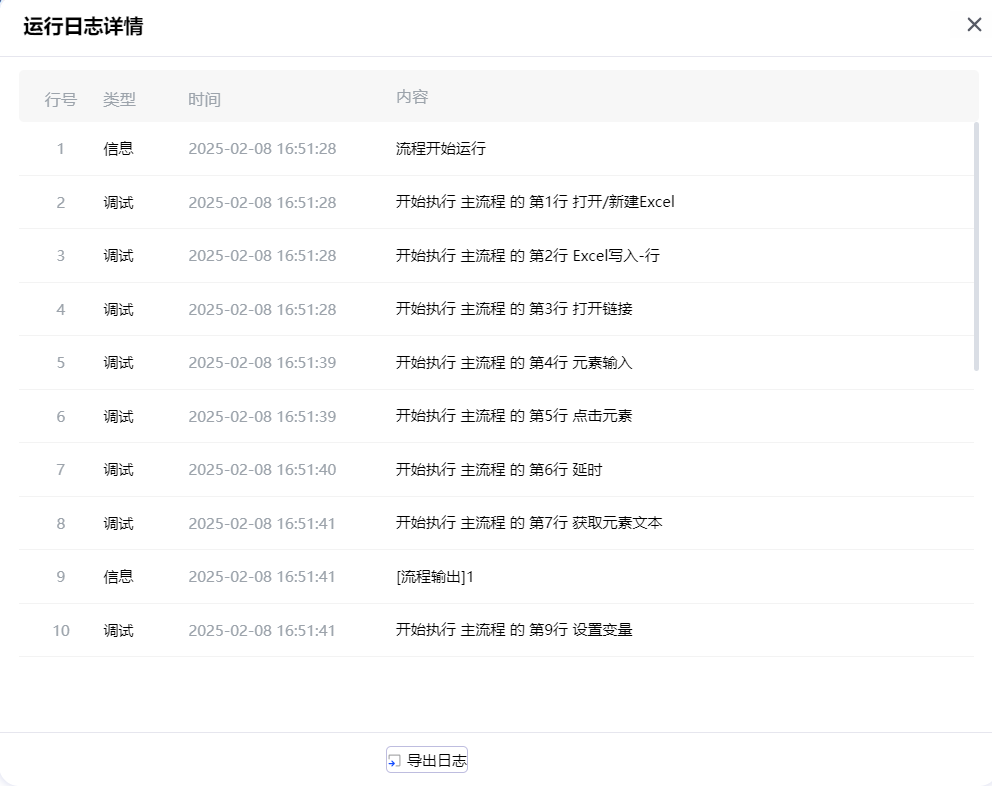This screenshot has width=992, height=786.
Task: Click the 内容 column header
Action: [x=412, y=97]
